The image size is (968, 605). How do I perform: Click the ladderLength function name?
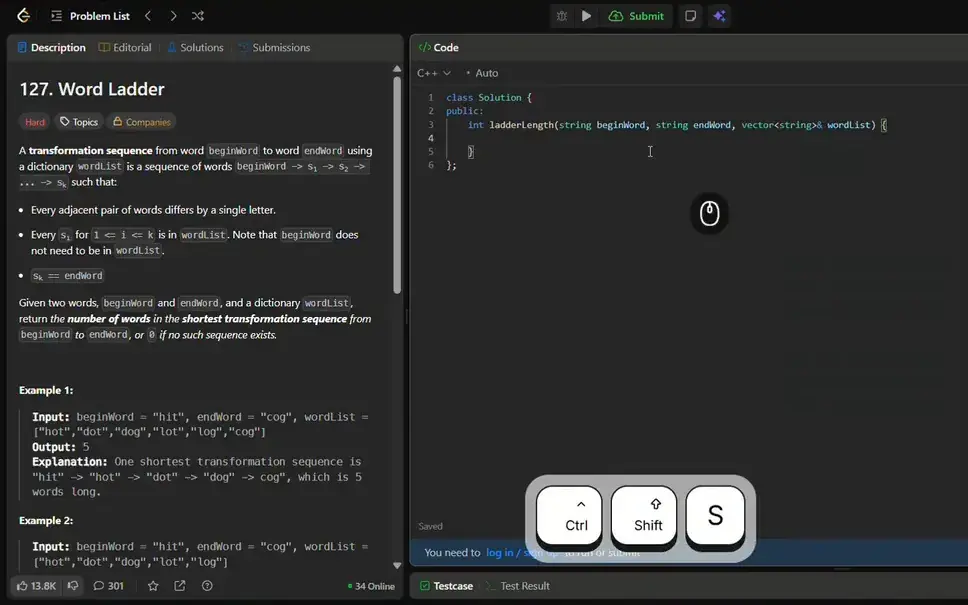522,125
